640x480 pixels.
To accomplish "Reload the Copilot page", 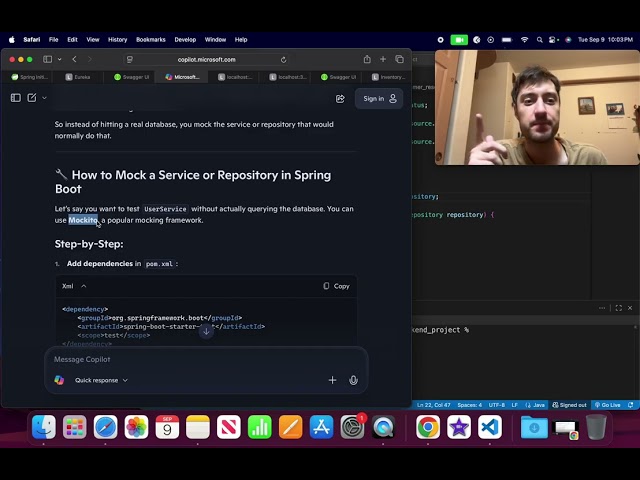I will 283,60.
